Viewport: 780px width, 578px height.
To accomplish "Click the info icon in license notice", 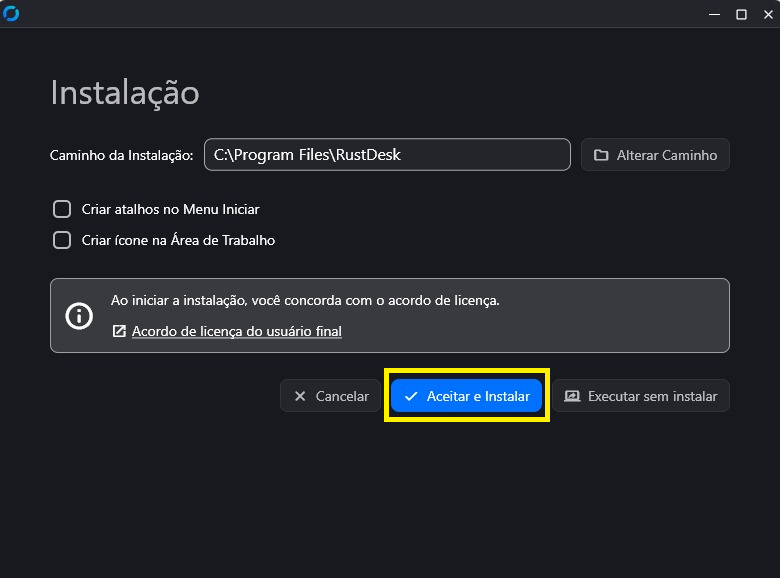I will (x=79, y=316).
